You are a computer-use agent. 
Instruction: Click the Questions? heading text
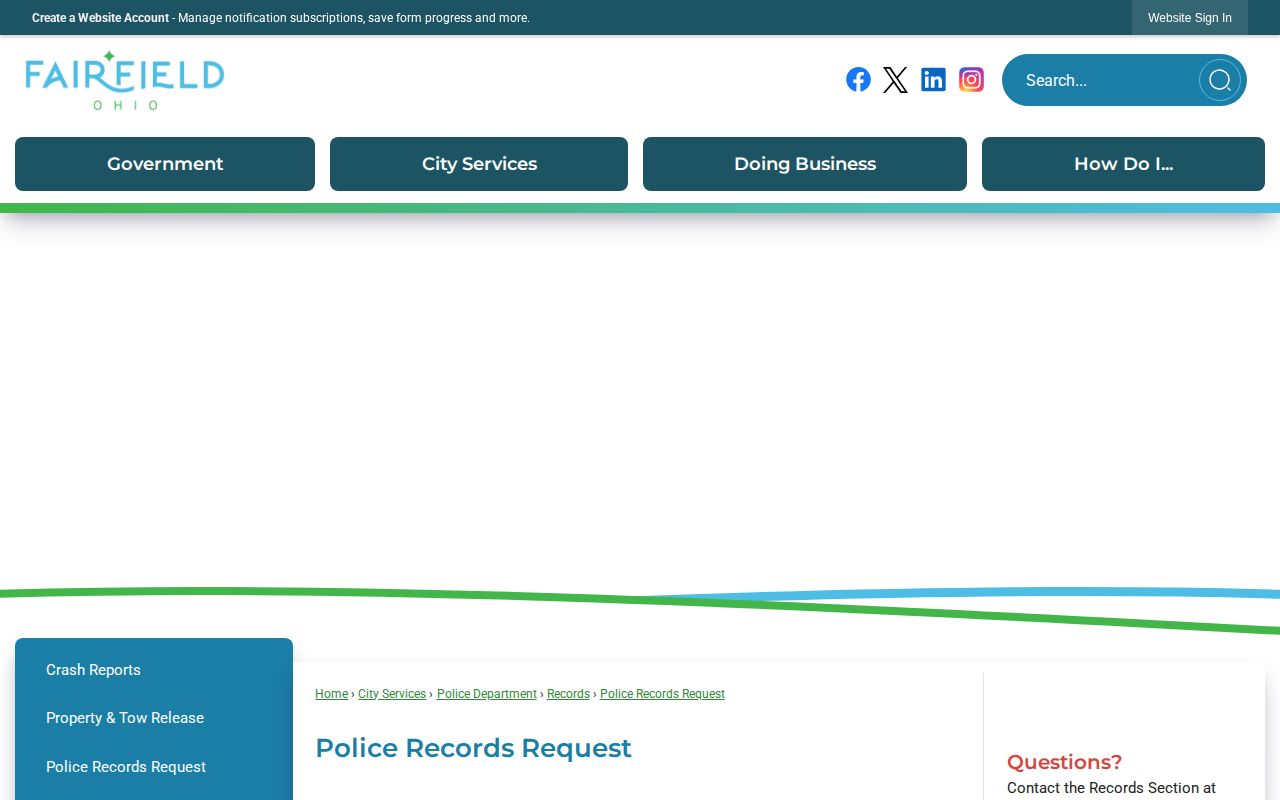pos(1064,762)
